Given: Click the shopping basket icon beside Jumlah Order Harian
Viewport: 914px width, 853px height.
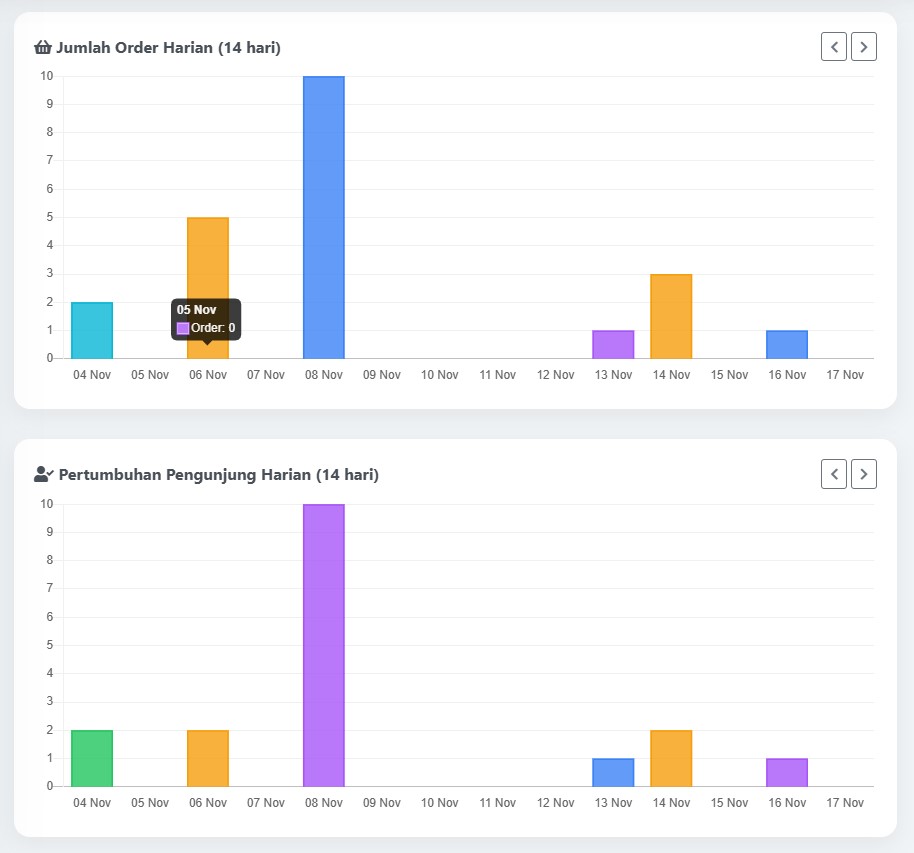Looking at the screenshot, I should [x=43, y=47].
